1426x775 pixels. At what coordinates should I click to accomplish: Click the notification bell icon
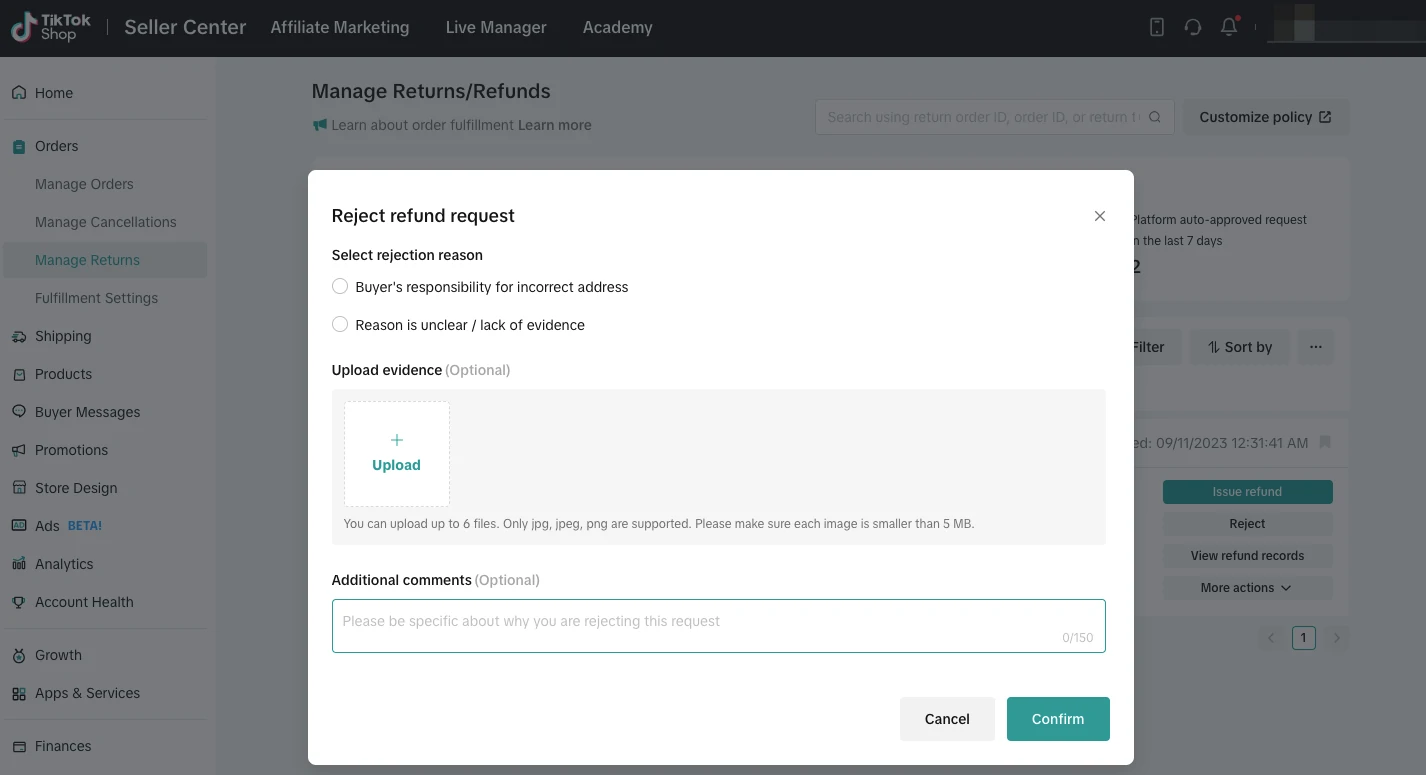click(x=1229, y=28)
